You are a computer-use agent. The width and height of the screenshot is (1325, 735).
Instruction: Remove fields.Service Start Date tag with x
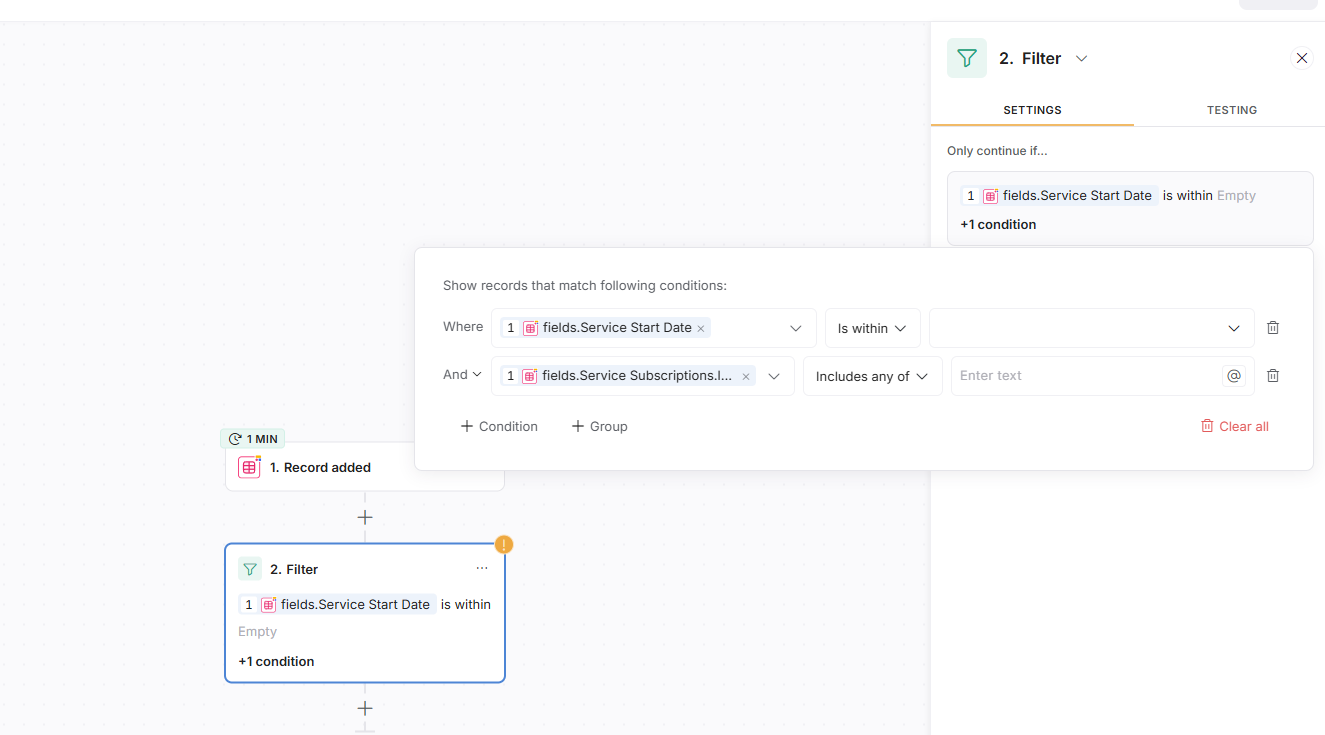coord(701,328)
